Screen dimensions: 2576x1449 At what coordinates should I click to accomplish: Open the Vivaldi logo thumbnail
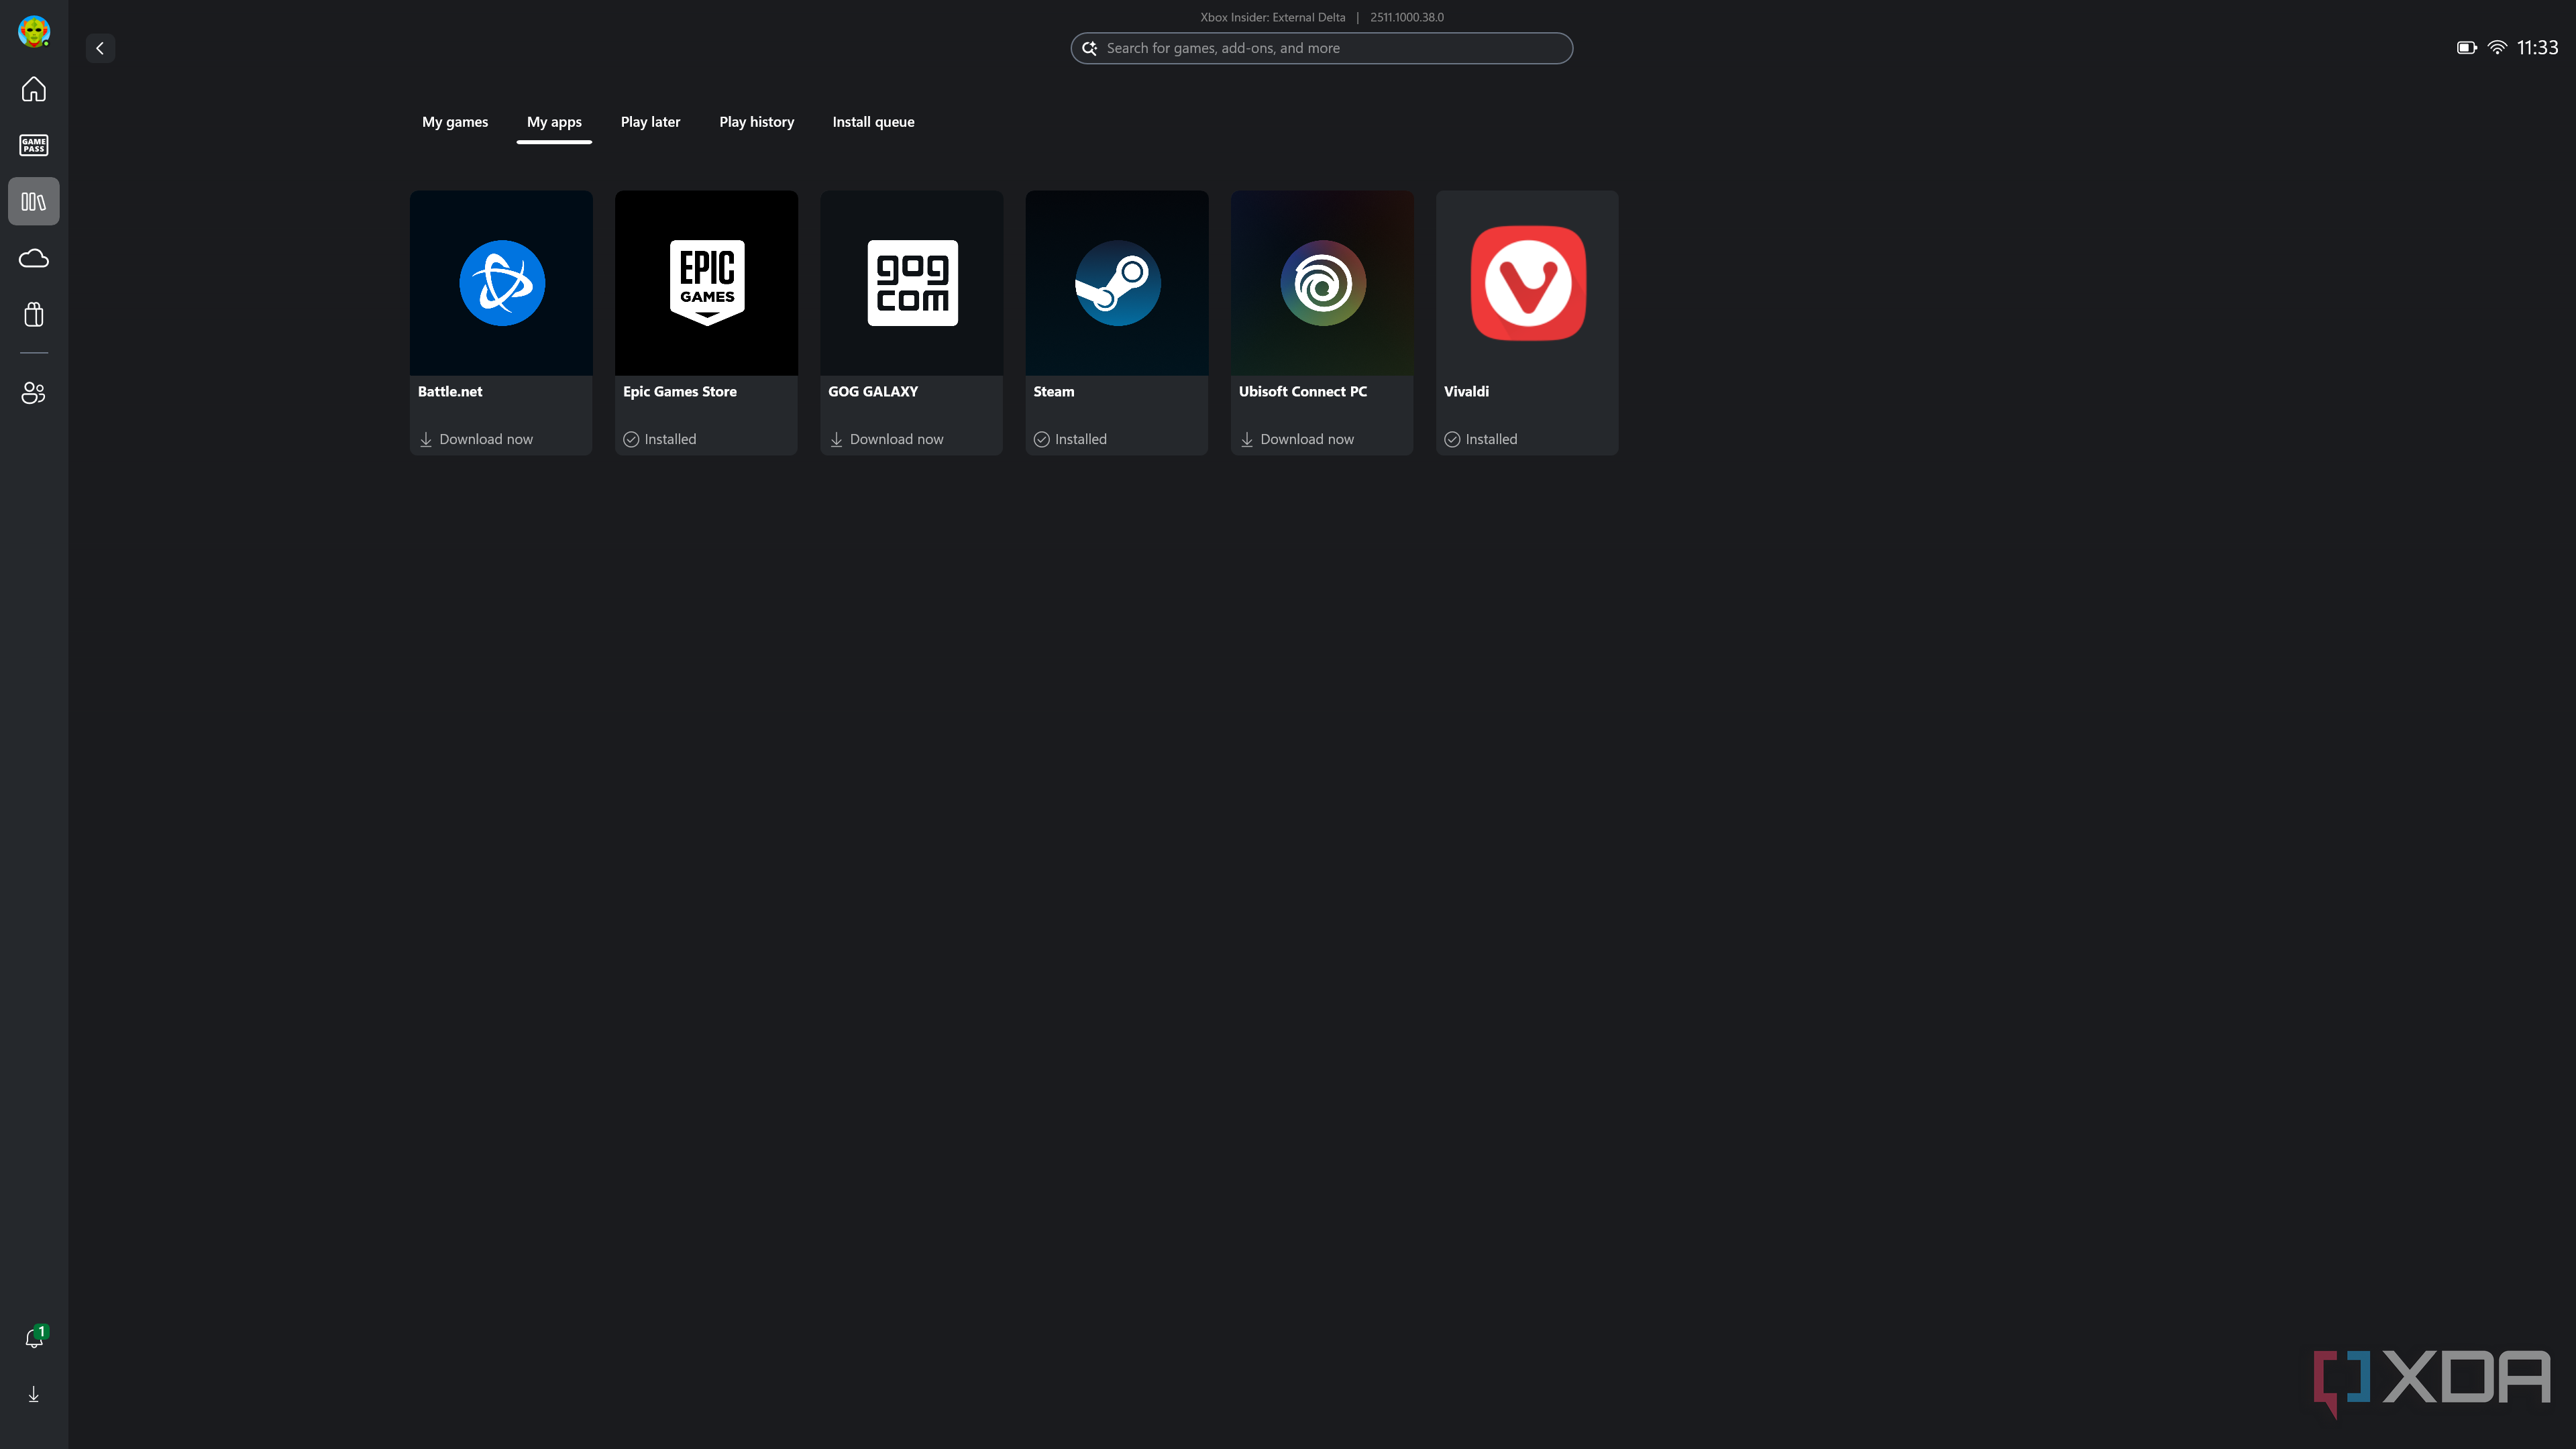point(1527,283)
